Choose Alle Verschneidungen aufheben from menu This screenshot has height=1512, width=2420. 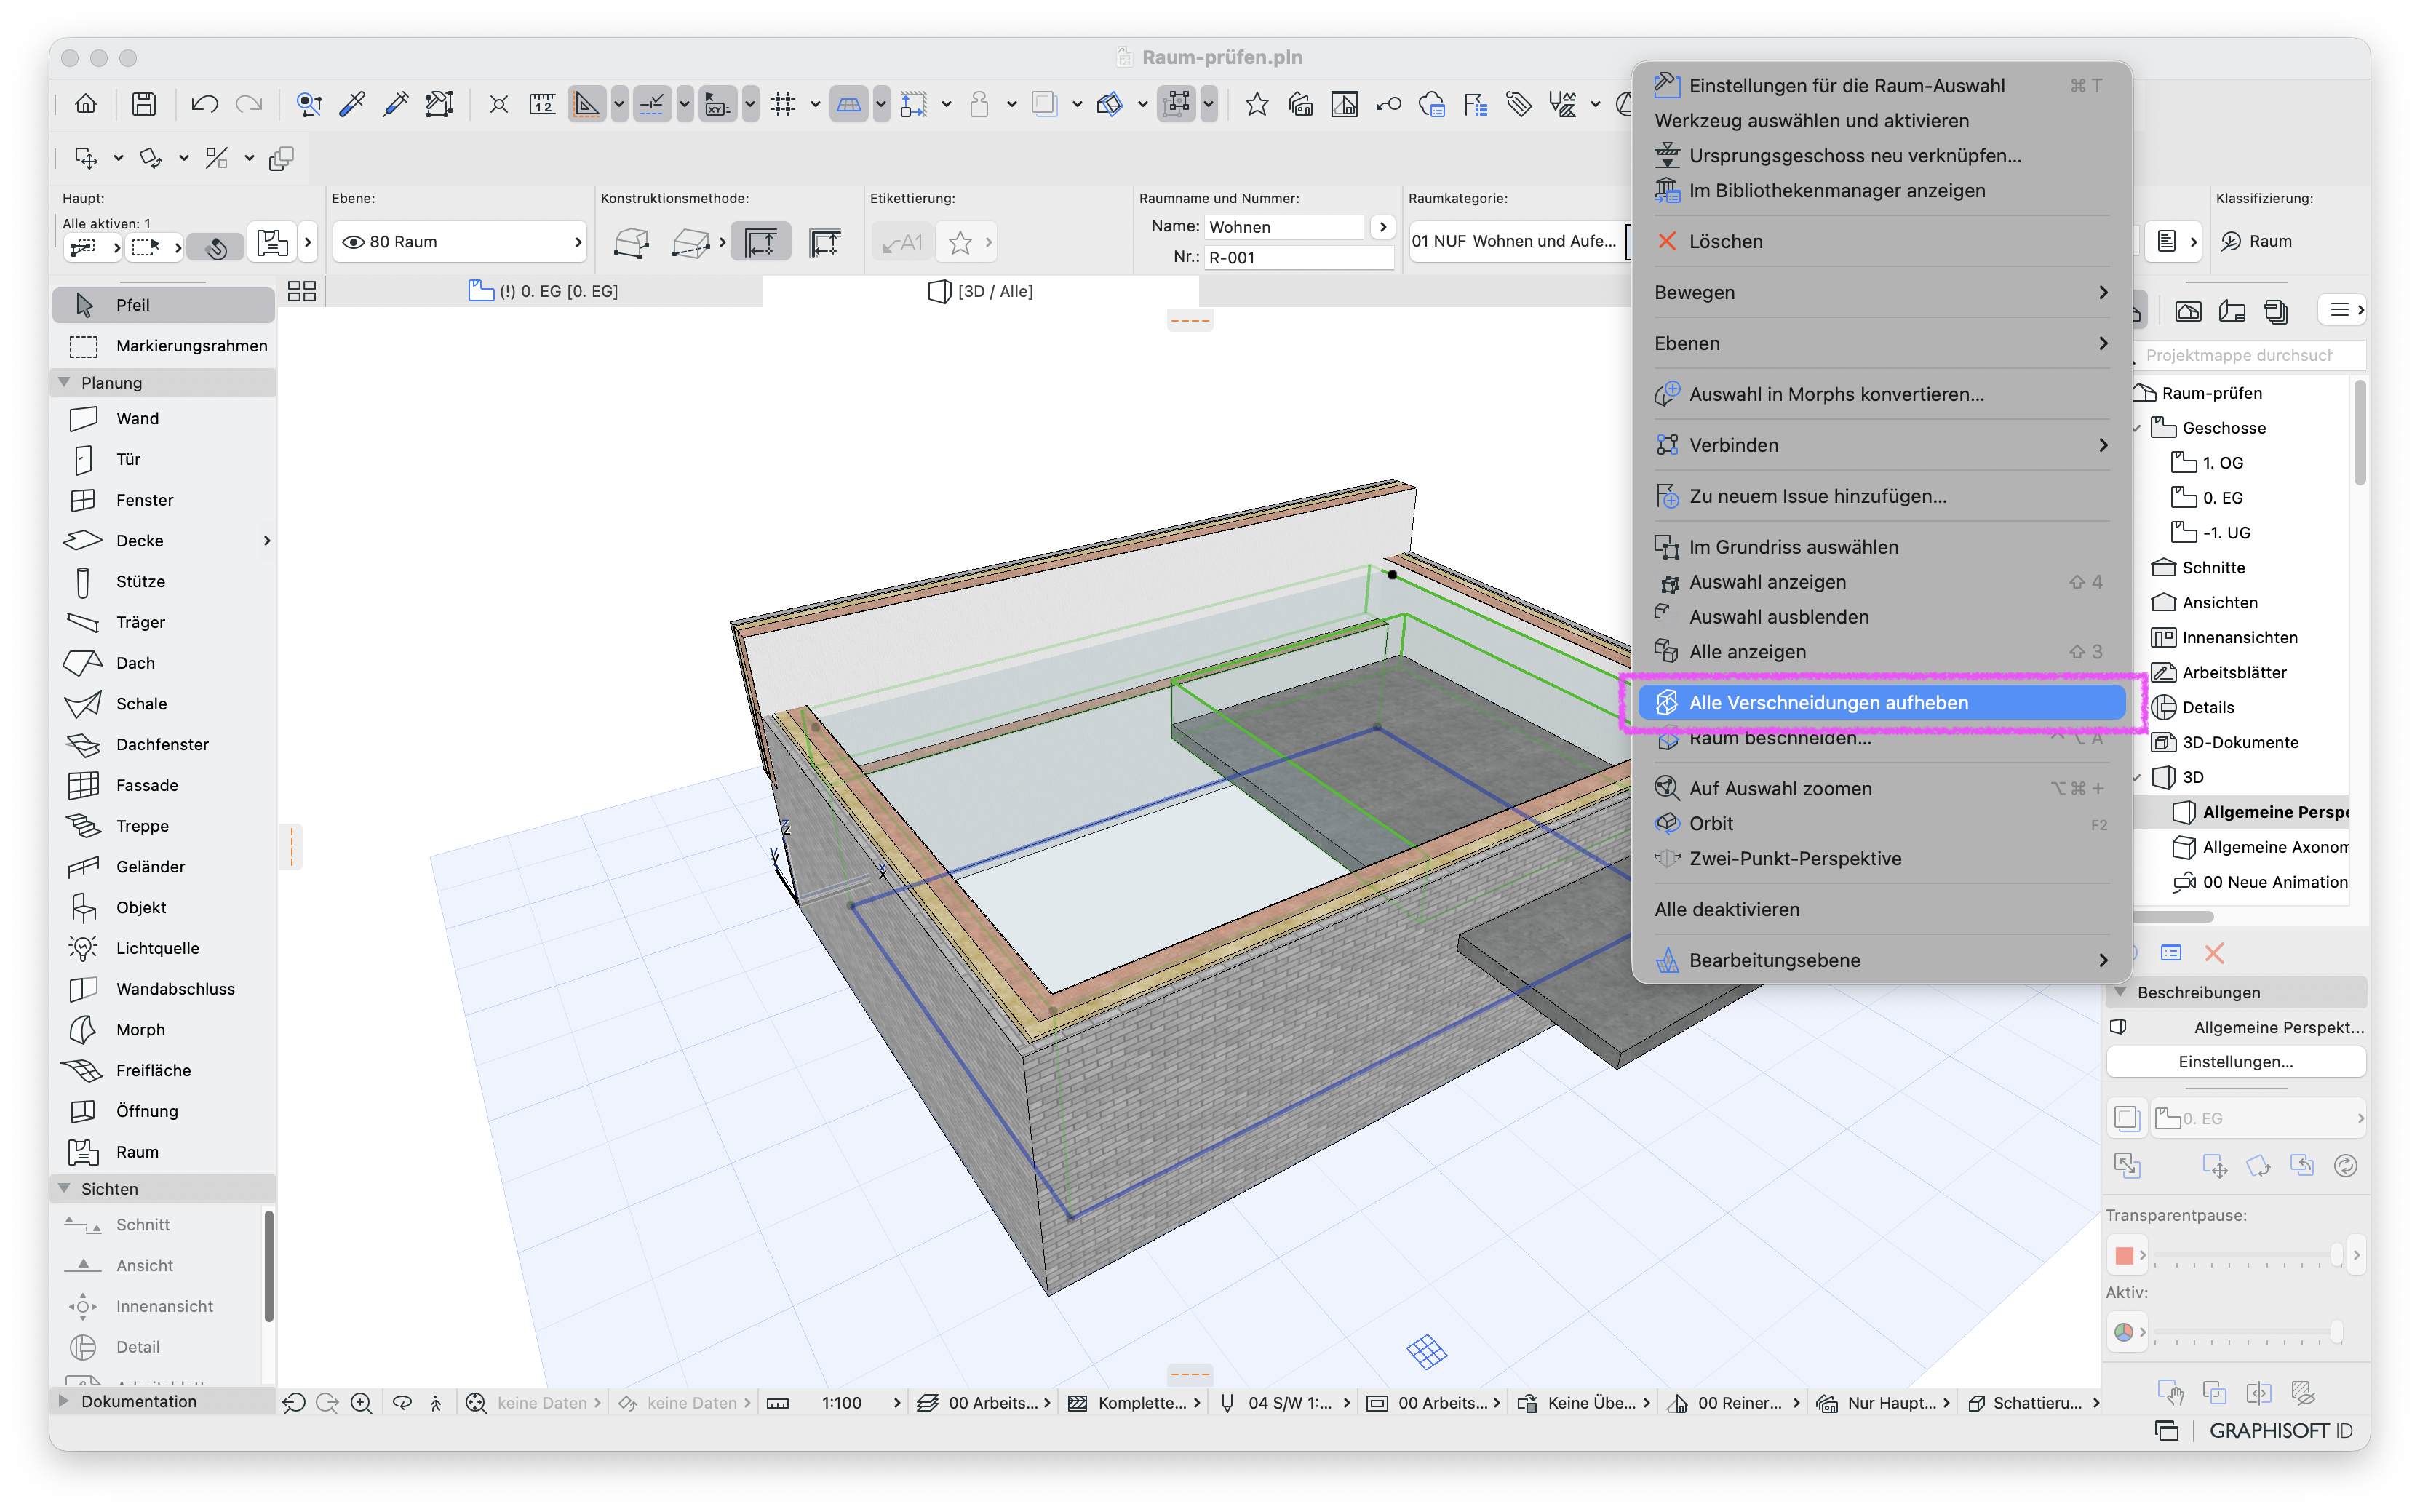tap(1881, 703)
